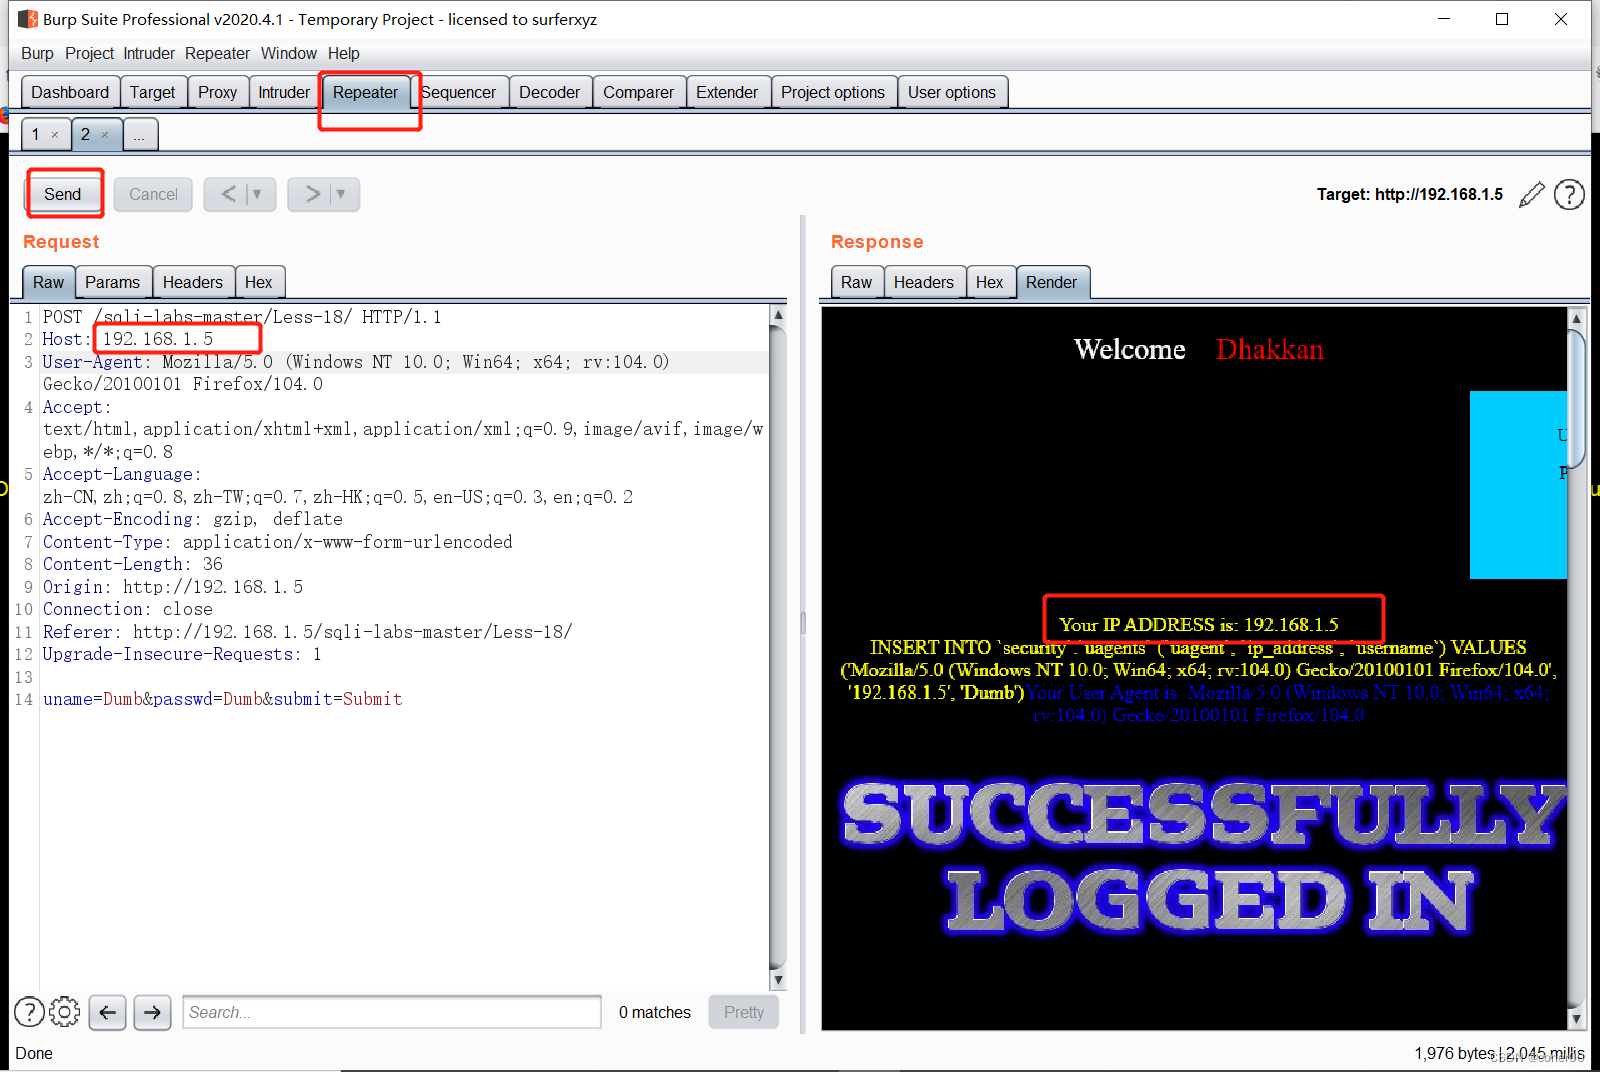Open the Intruder tab
The height and width of the screenshot is (1072, 1600).
(284, 92)
